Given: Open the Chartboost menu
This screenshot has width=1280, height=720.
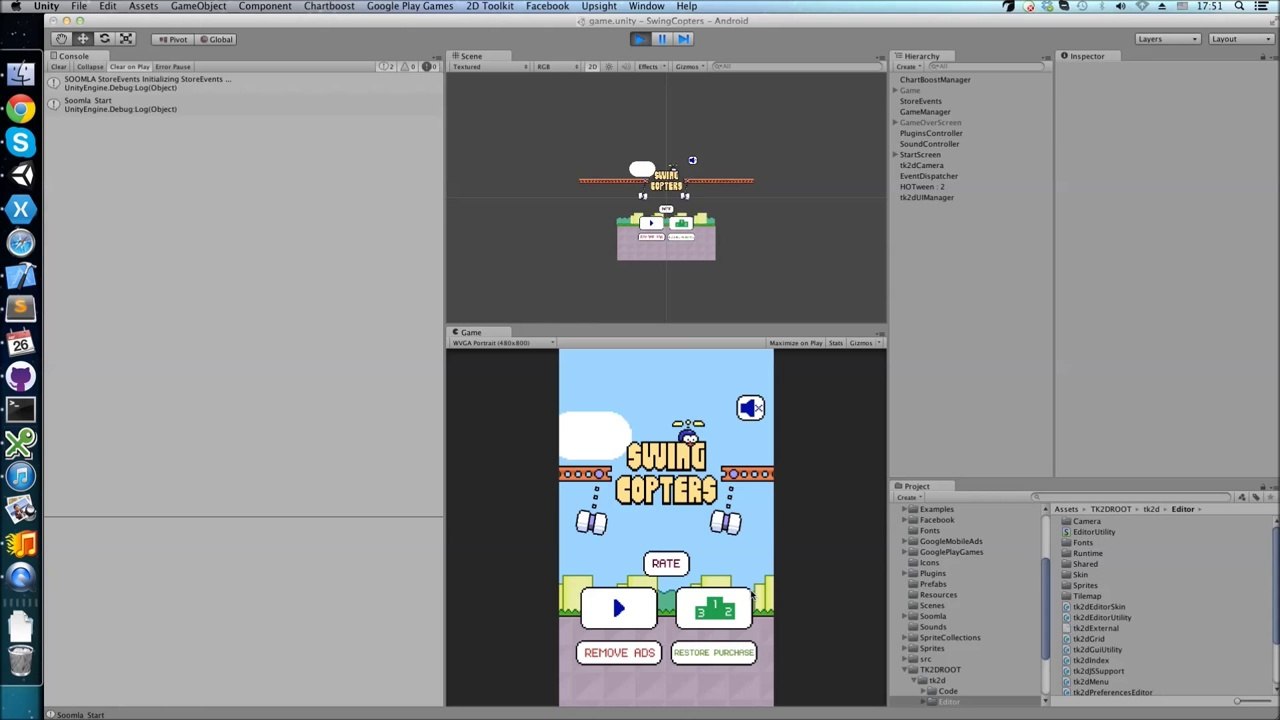Looking at the screenshot, I should (329, 6).
